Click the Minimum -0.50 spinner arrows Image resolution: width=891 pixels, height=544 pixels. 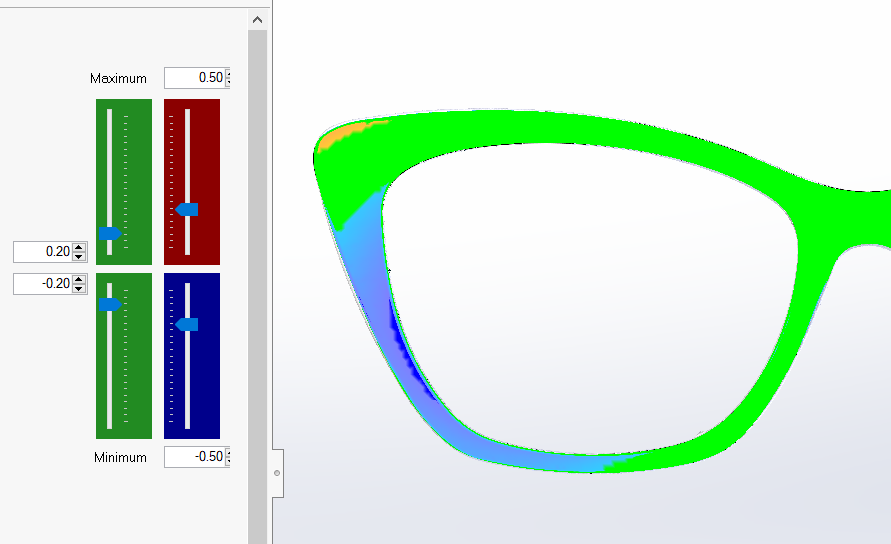point(228,457)
